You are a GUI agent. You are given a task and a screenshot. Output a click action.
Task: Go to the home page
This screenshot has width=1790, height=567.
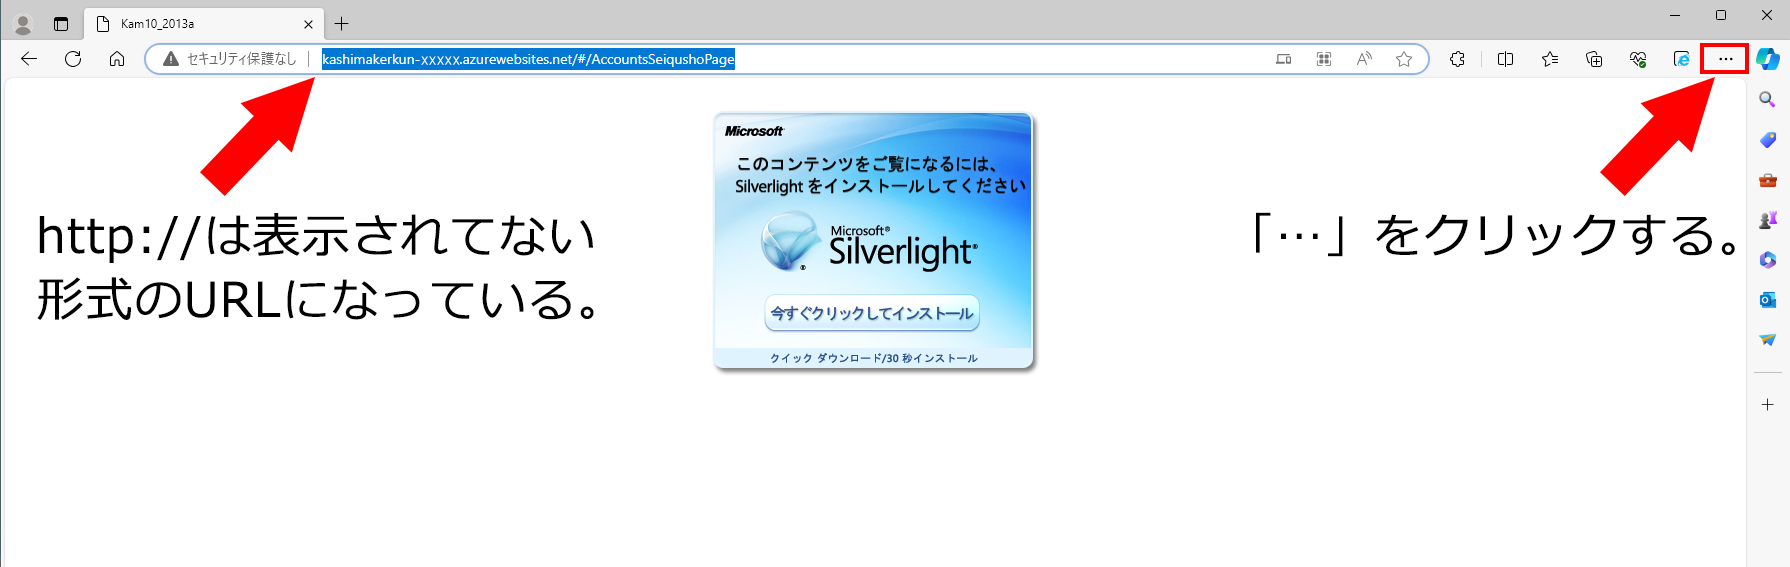pos(117,59)
